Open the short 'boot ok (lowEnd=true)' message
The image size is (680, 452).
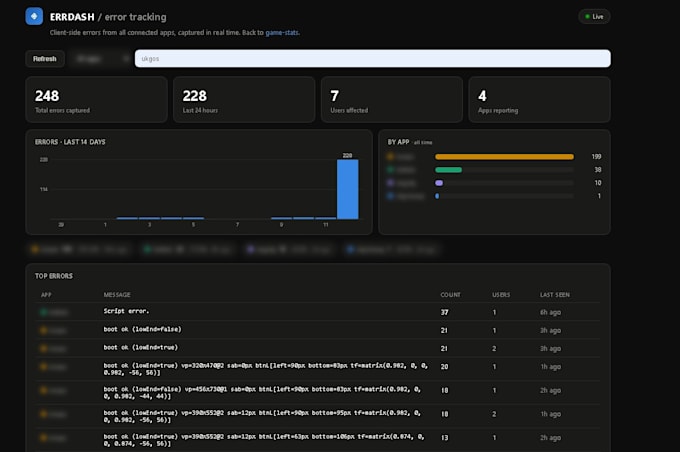[x=141, y=347]
